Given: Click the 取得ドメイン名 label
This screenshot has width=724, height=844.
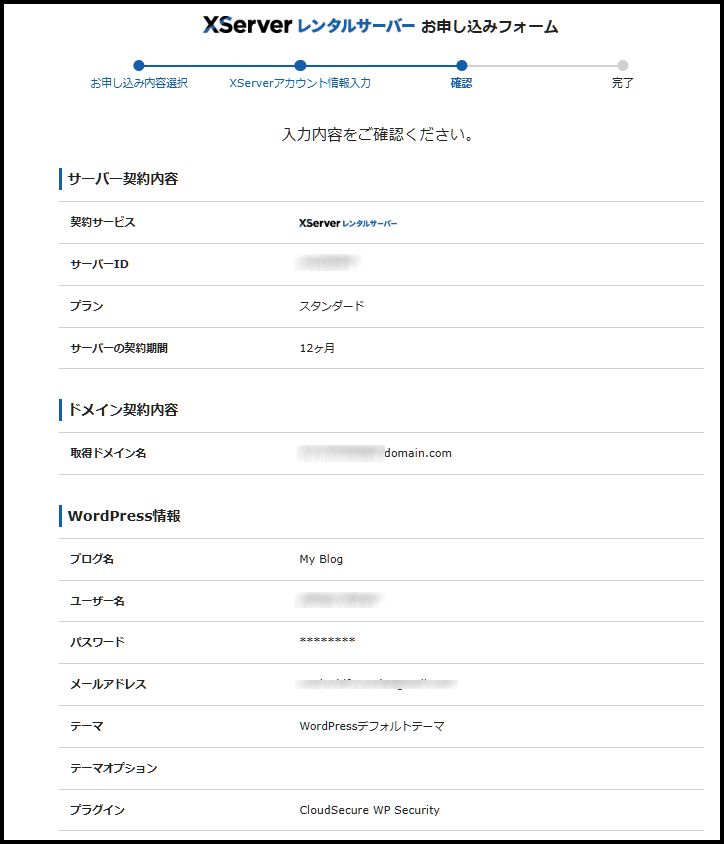Looking at the screenshot, I should coord(108,453).
